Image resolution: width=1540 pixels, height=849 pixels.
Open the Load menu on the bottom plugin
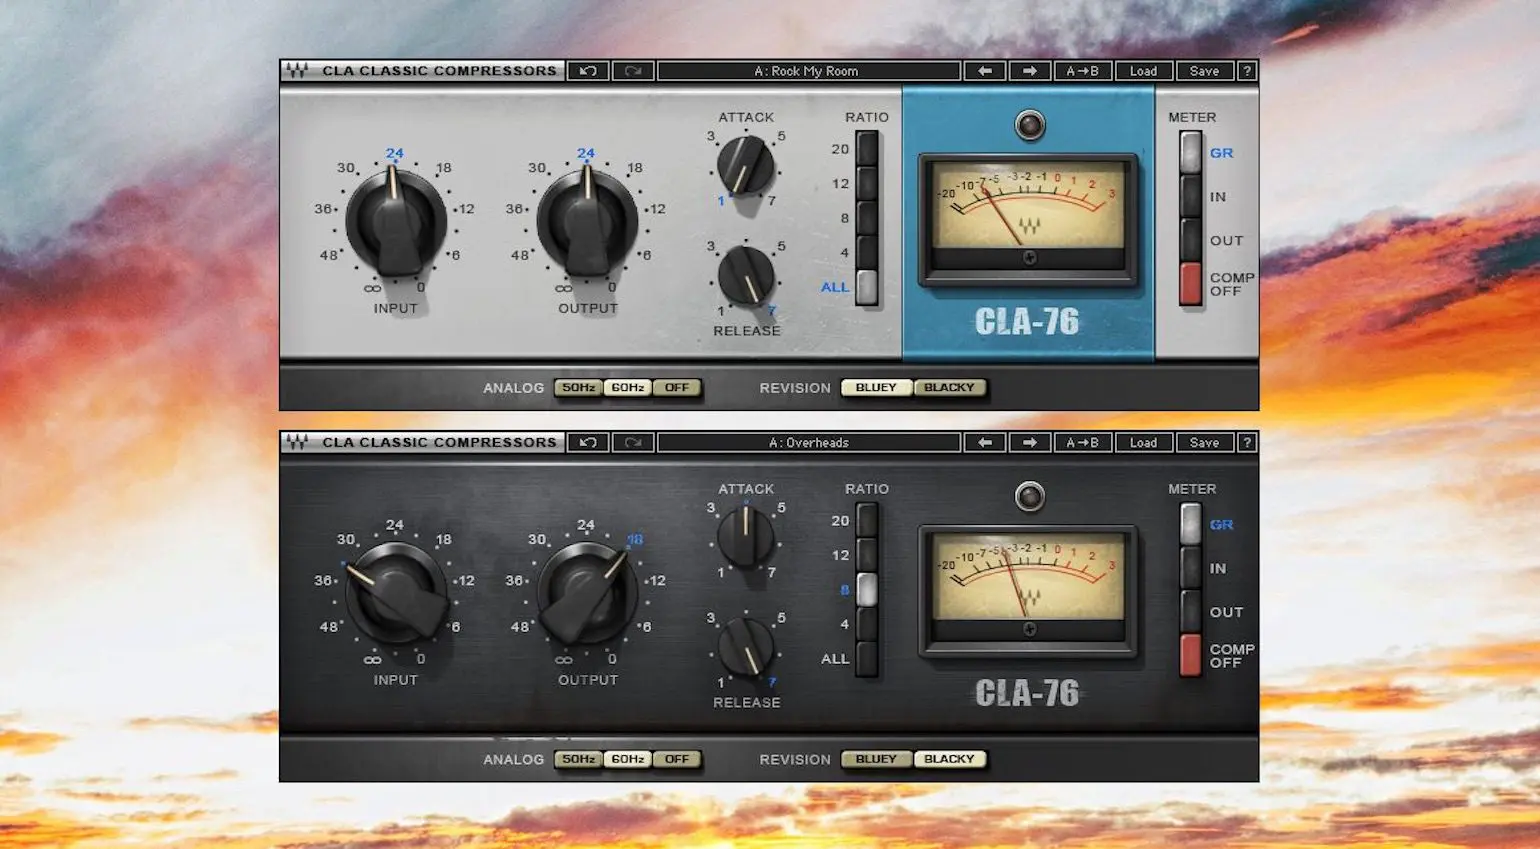[x=1143, y=442]
